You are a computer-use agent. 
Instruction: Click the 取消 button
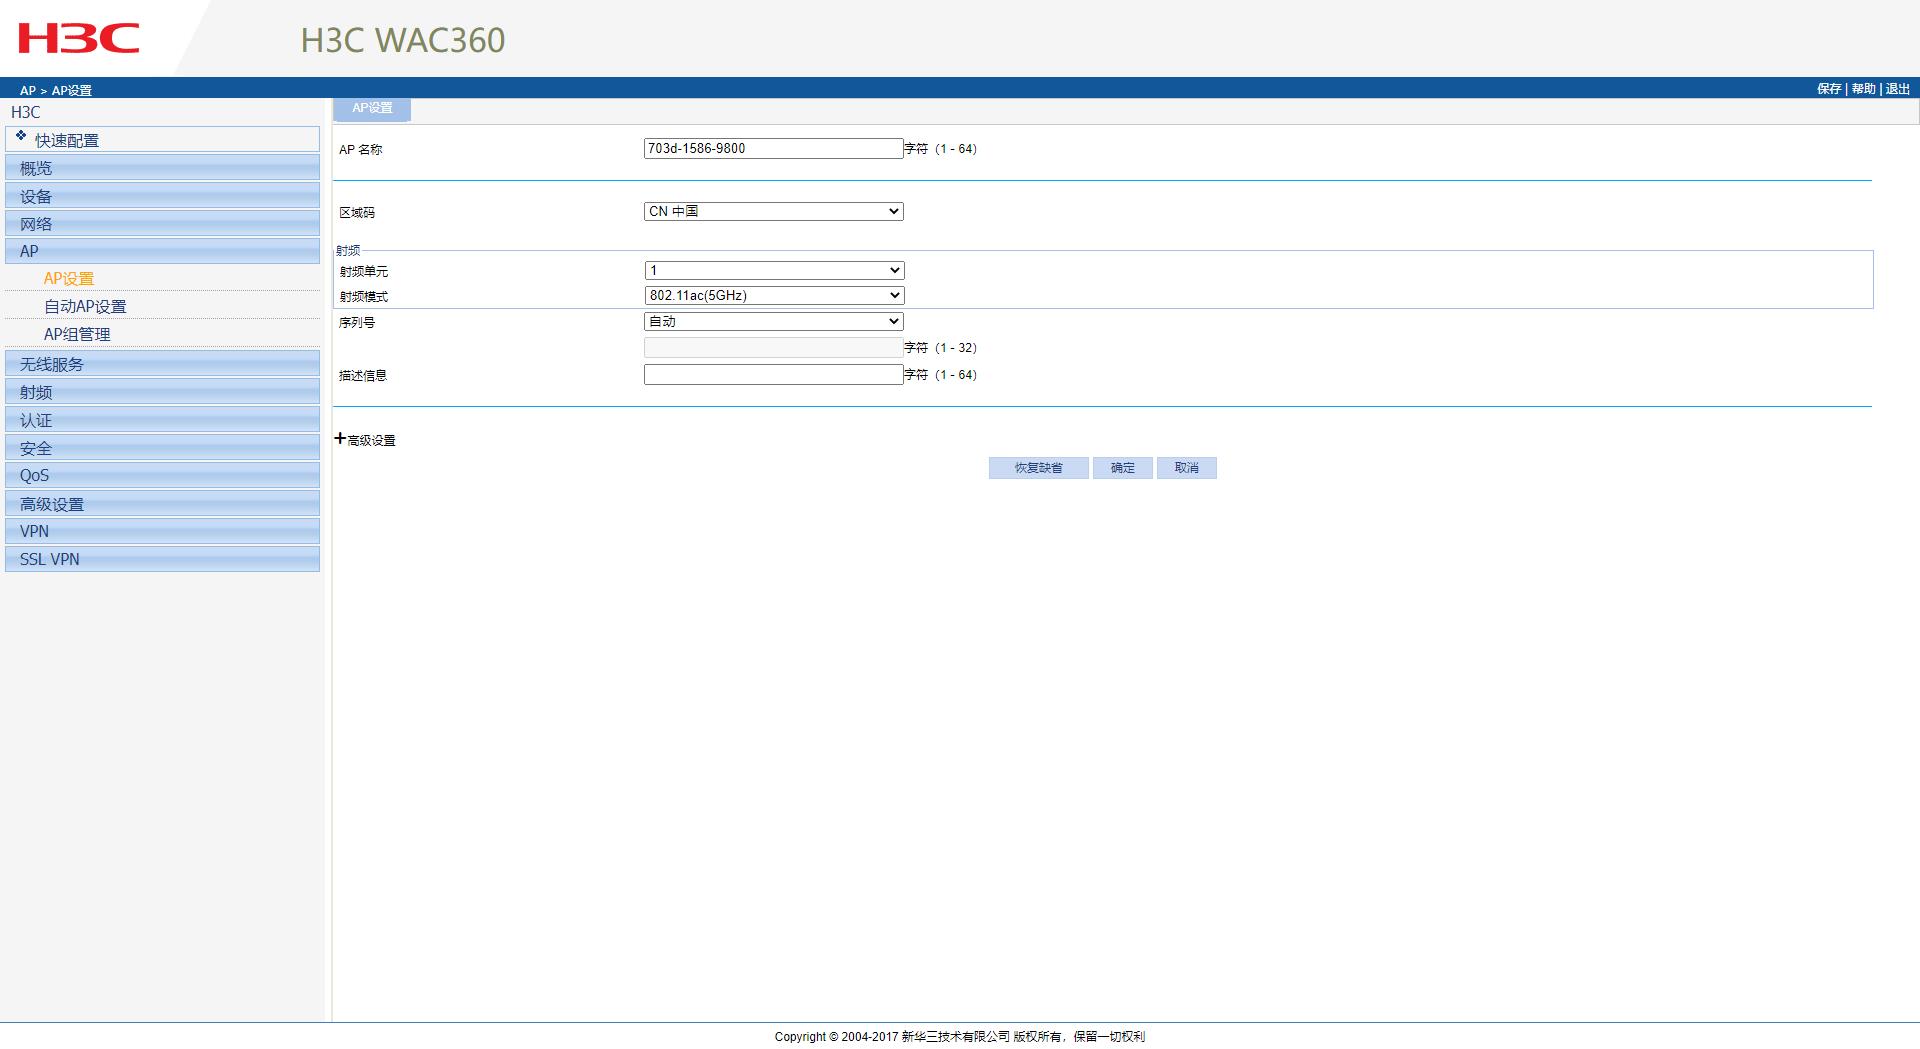click(1186, 468)
